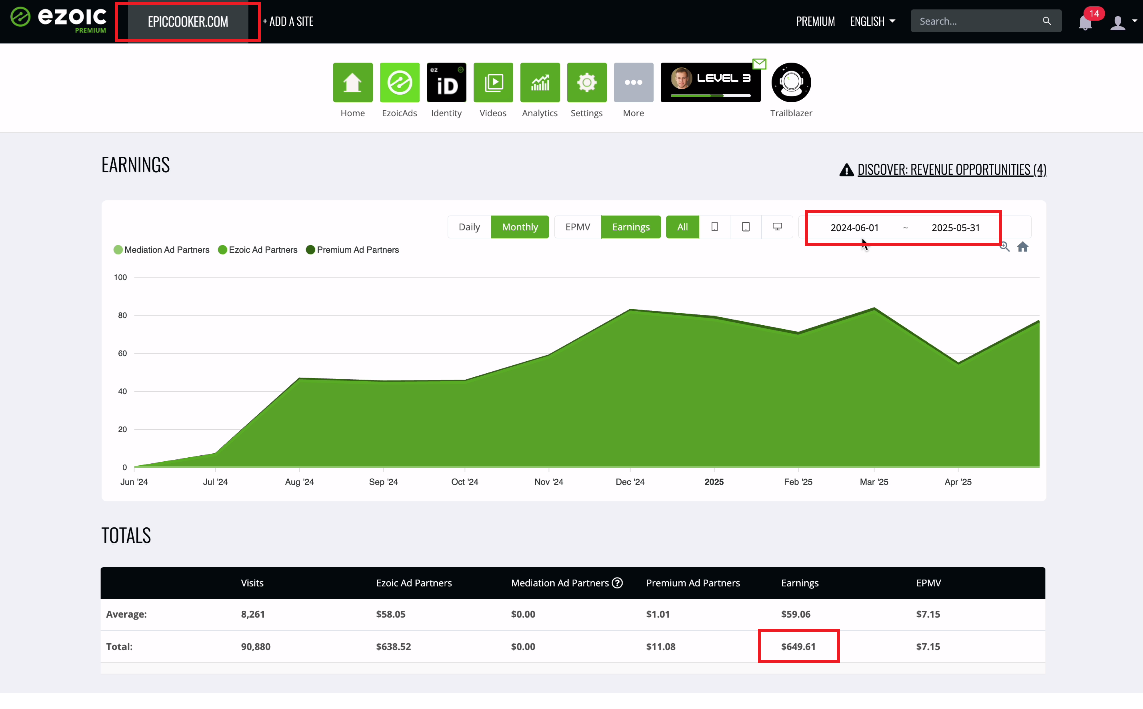Click total Premium Ad Partners $11.08
Image resolution: width=1143 pixels, height=709 pixels.
[x=661, y=646]
